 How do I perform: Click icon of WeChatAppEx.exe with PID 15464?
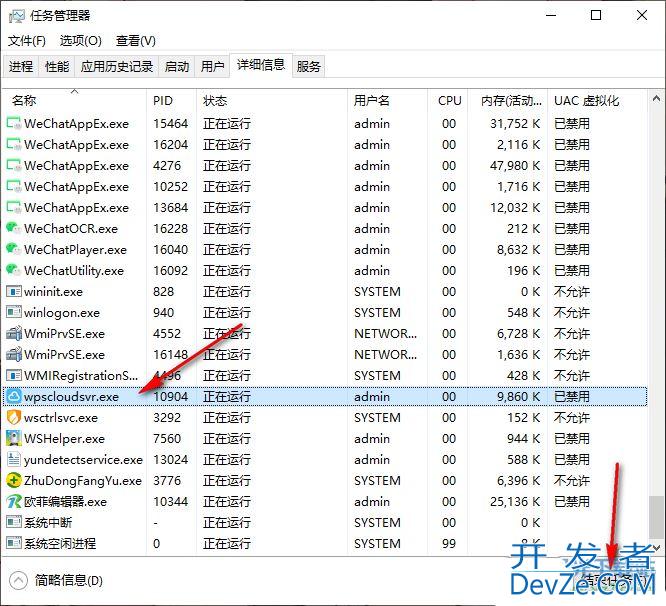(14, 123)
